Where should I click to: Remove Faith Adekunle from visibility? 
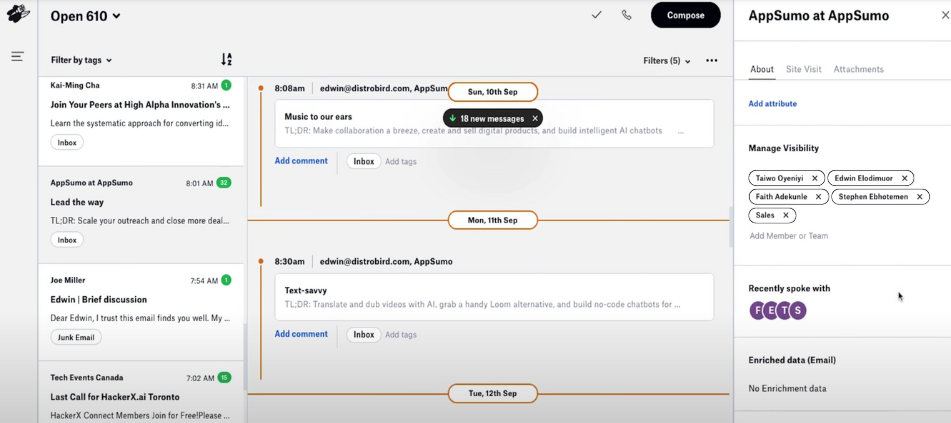pos(818,197)
